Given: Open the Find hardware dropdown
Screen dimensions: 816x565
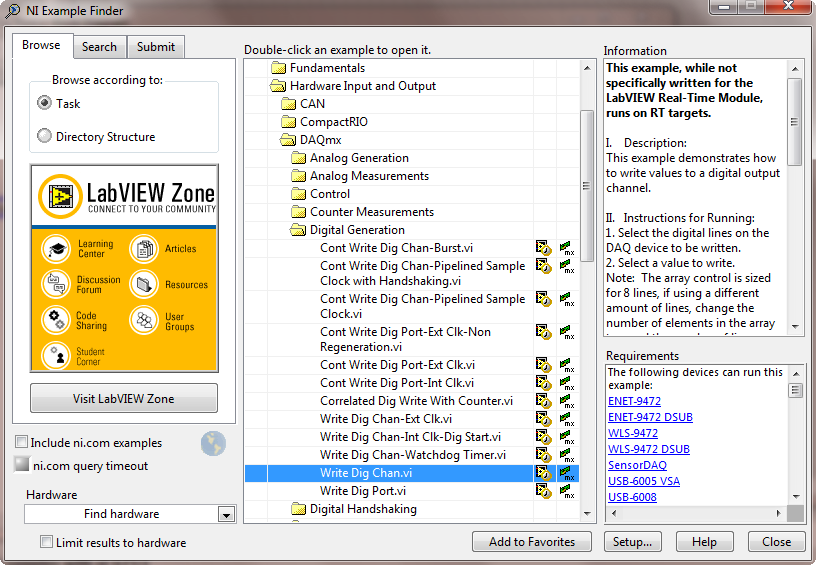Looking at the screenshot, I should [226, 515].
